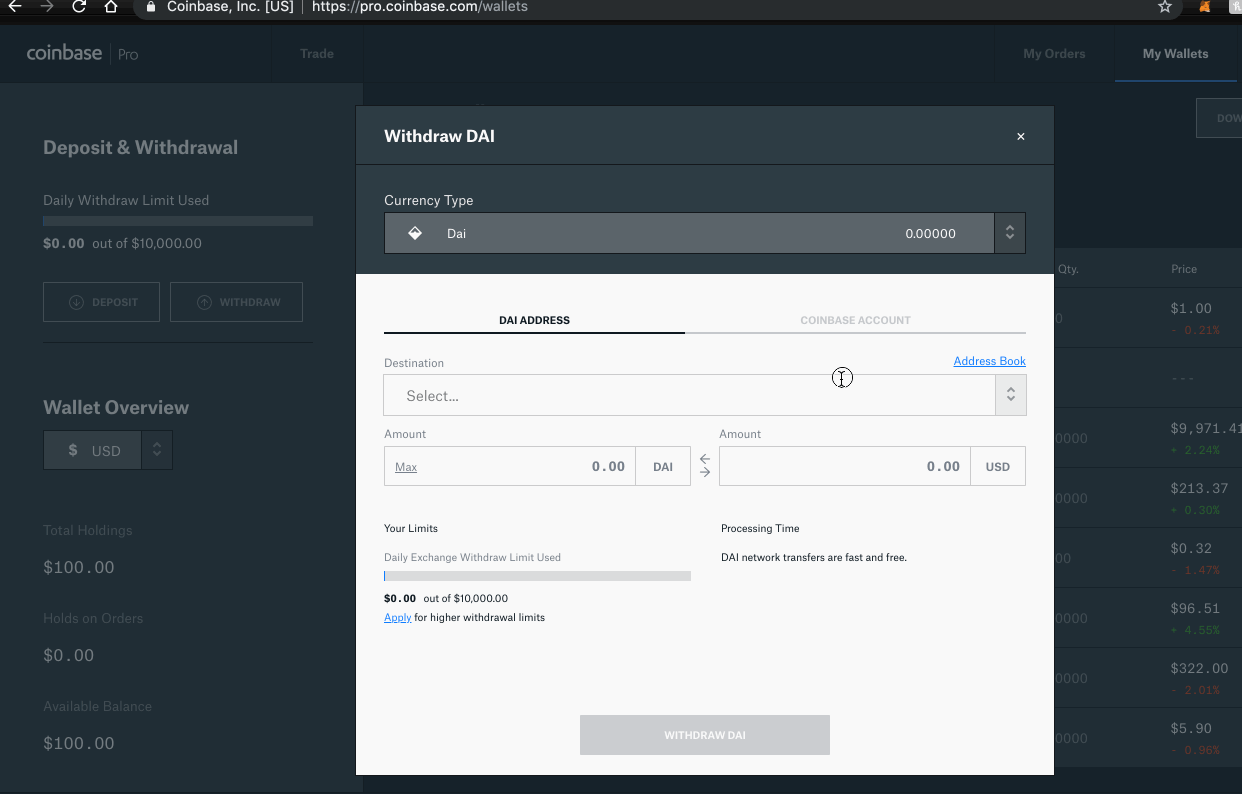Click the Coinbase Pro logo
This screenshot has width=1242, height=794.
tap(83, 53)
